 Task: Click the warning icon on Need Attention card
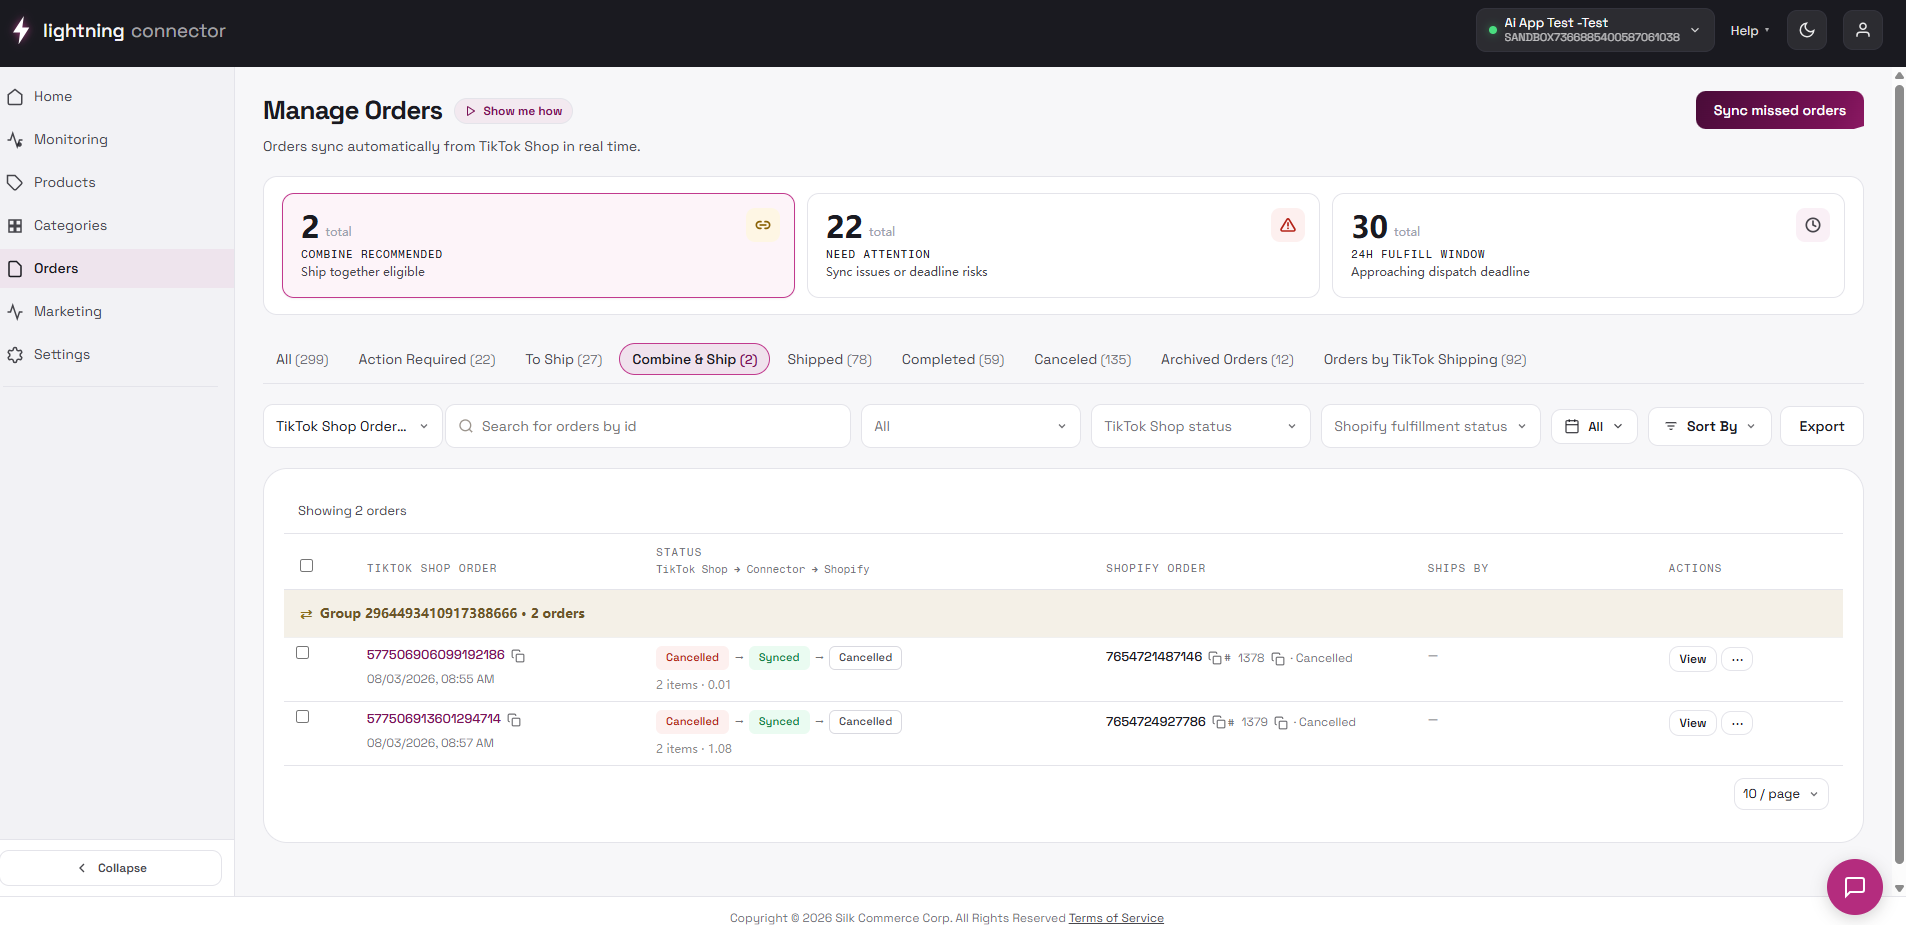coord(1288,225)
